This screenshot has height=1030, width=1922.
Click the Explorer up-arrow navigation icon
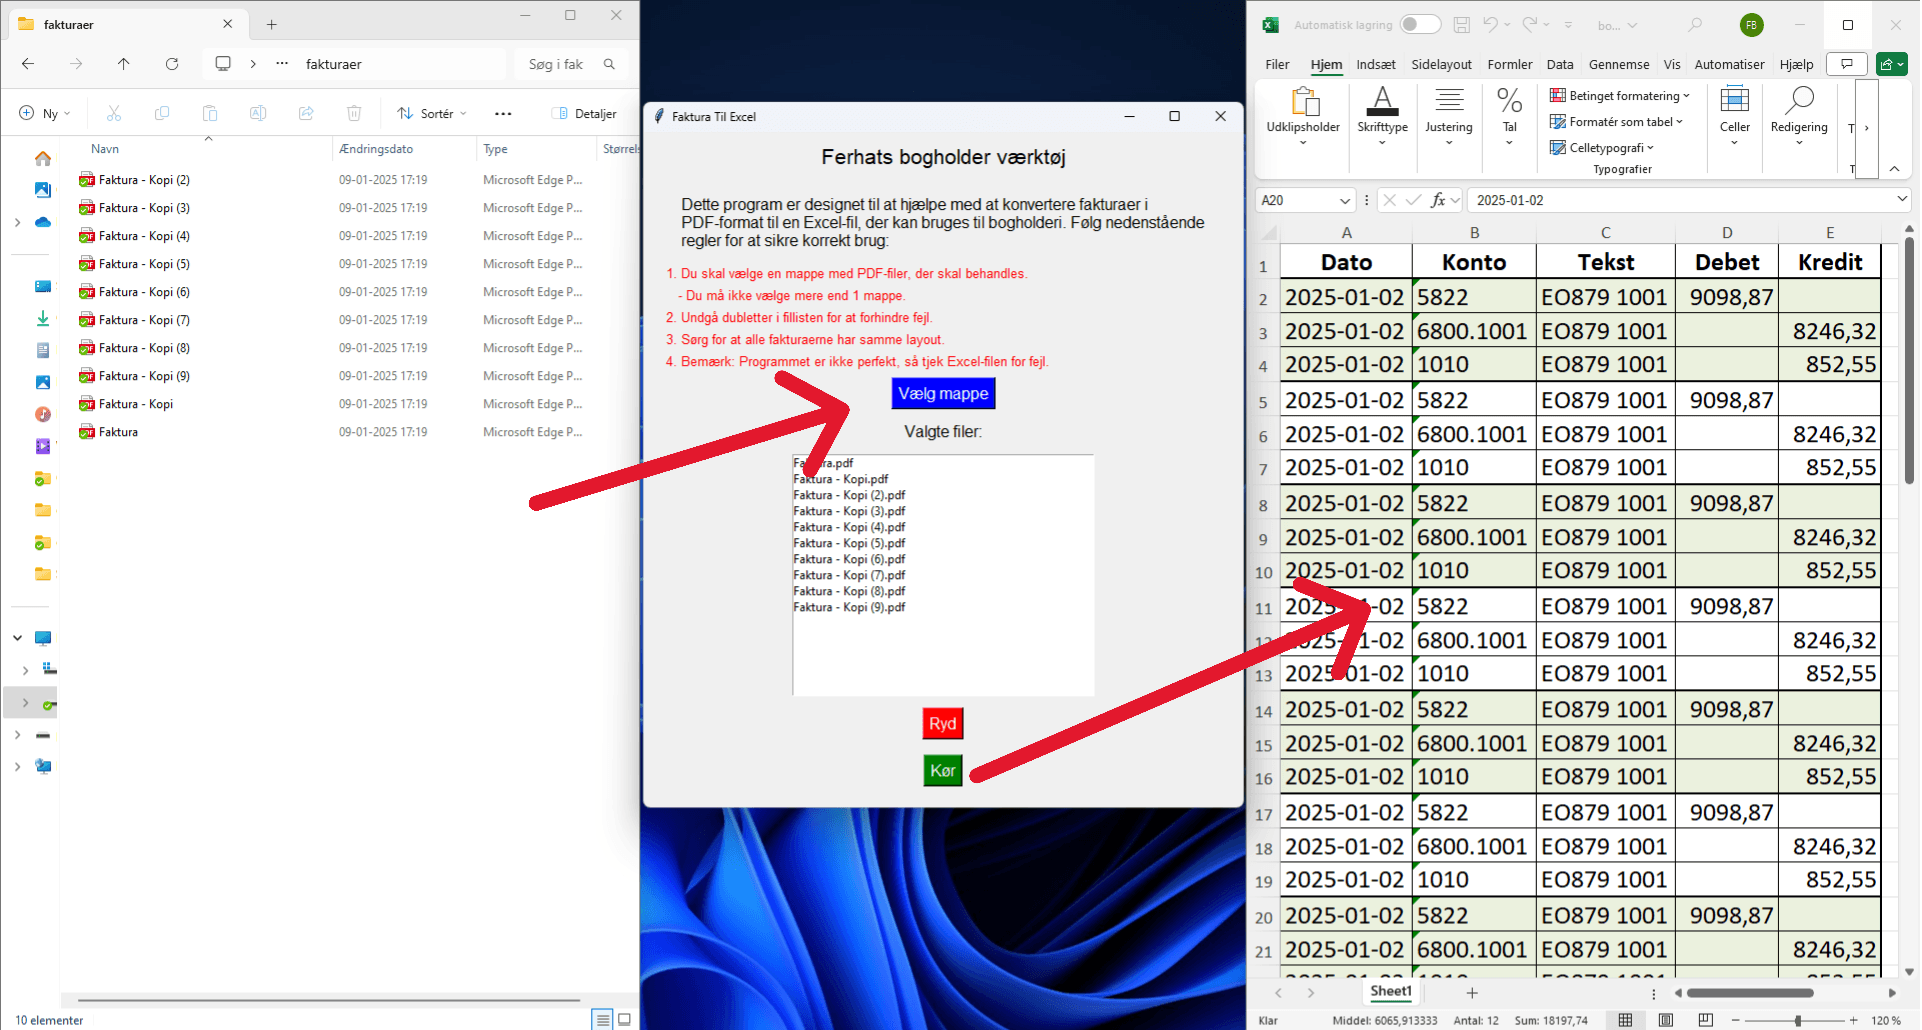[x=124, y=64]
